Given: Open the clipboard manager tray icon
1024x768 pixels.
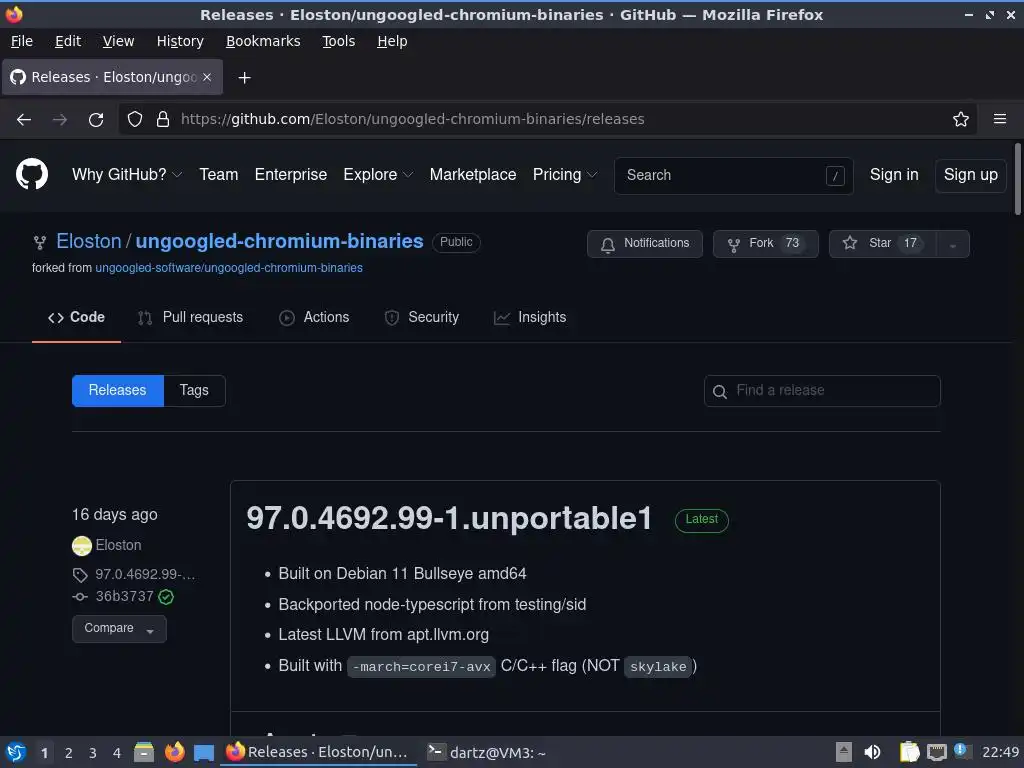Looking at the screenshot, I should tap(909, 752).
